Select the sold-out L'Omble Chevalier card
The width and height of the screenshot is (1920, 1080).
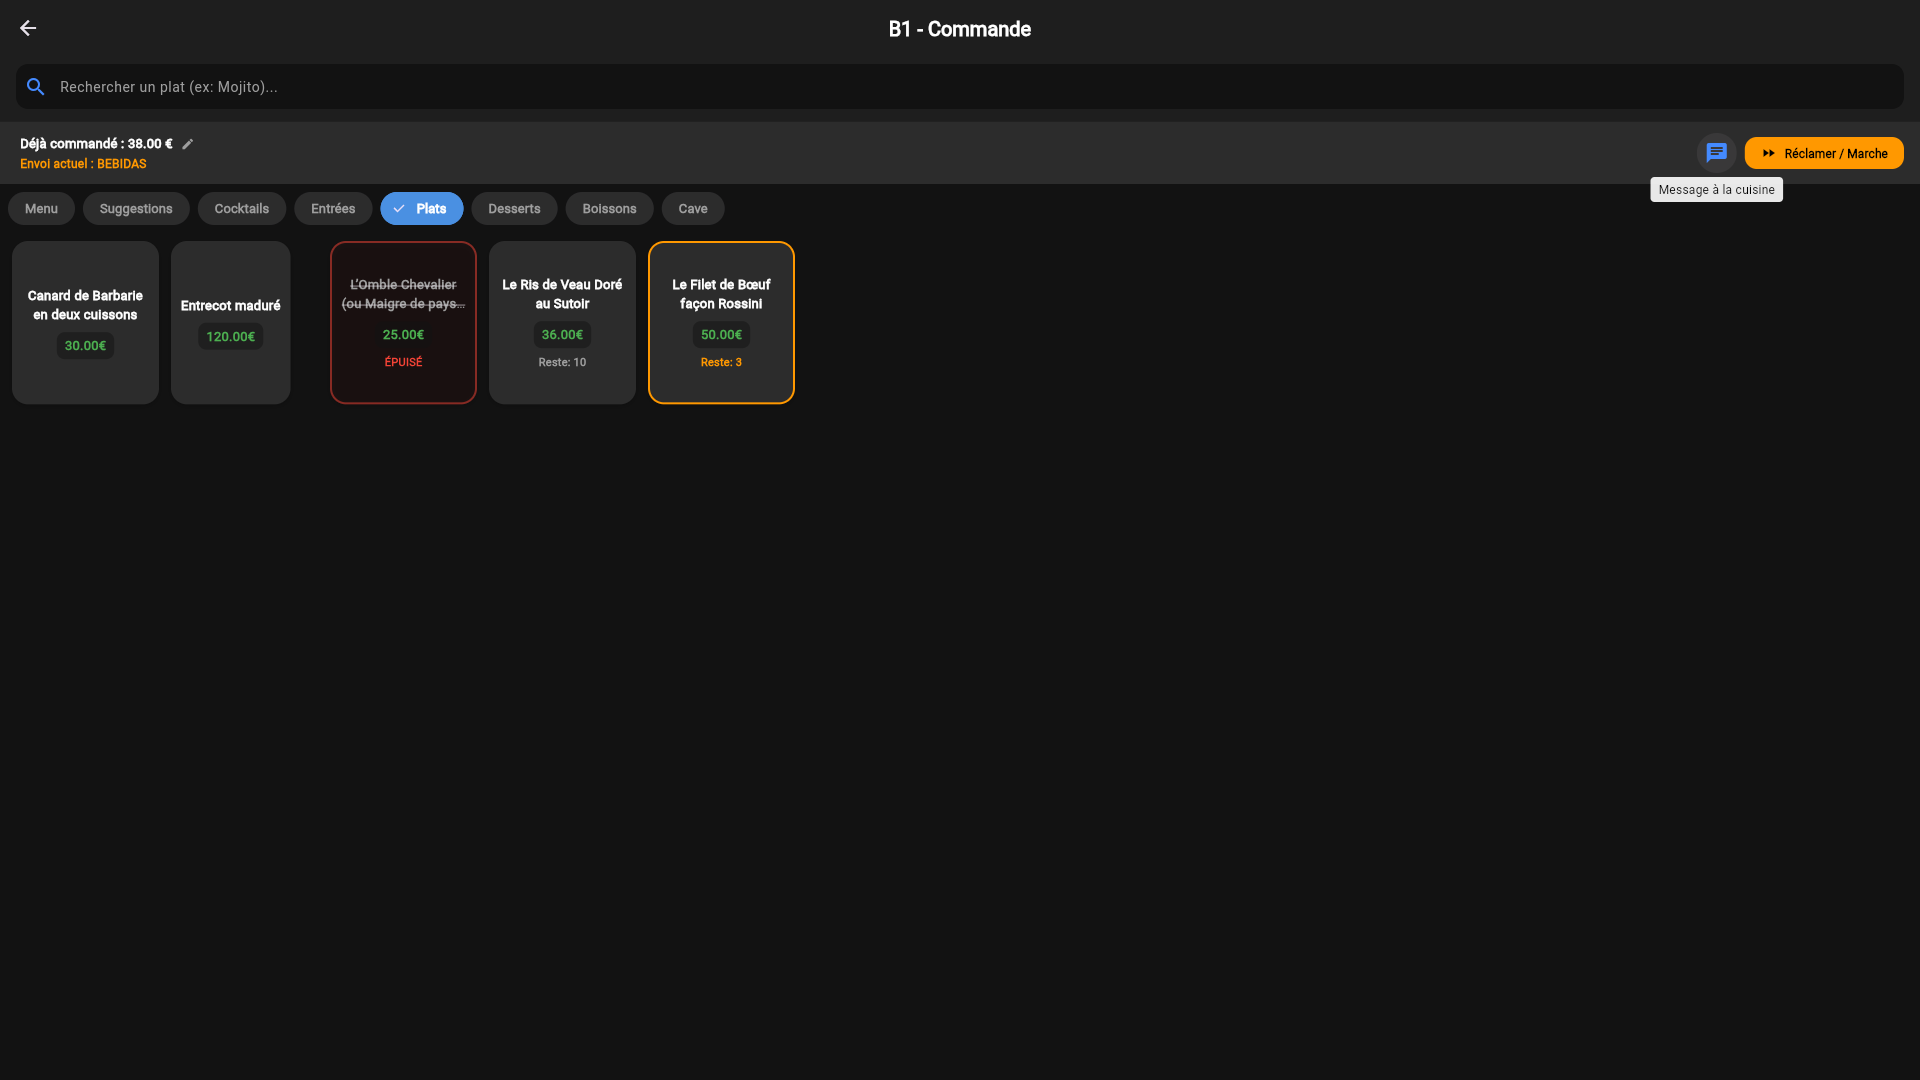pos(403,322)
